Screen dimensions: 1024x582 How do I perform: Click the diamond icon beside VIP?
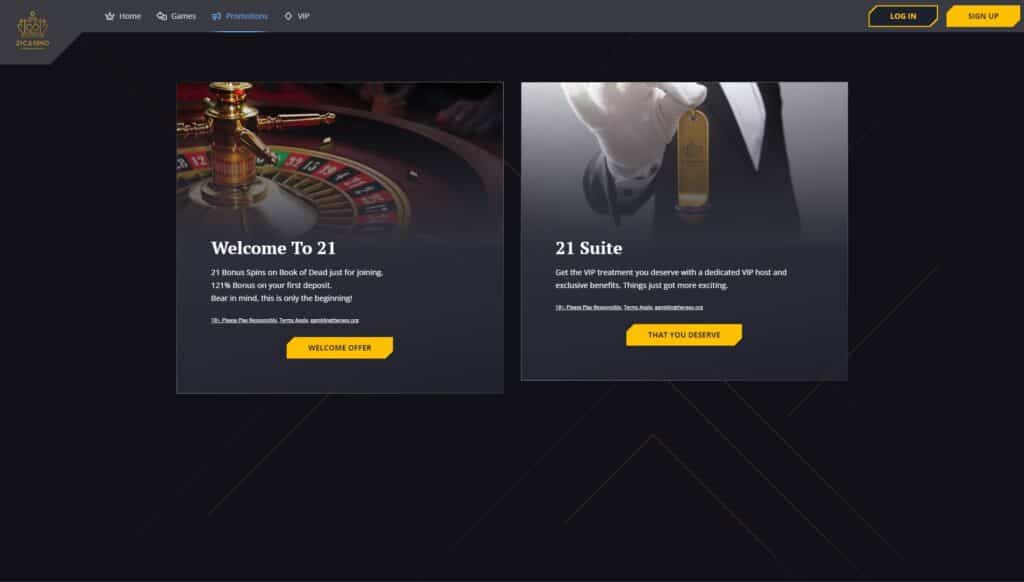click(288, 16)
